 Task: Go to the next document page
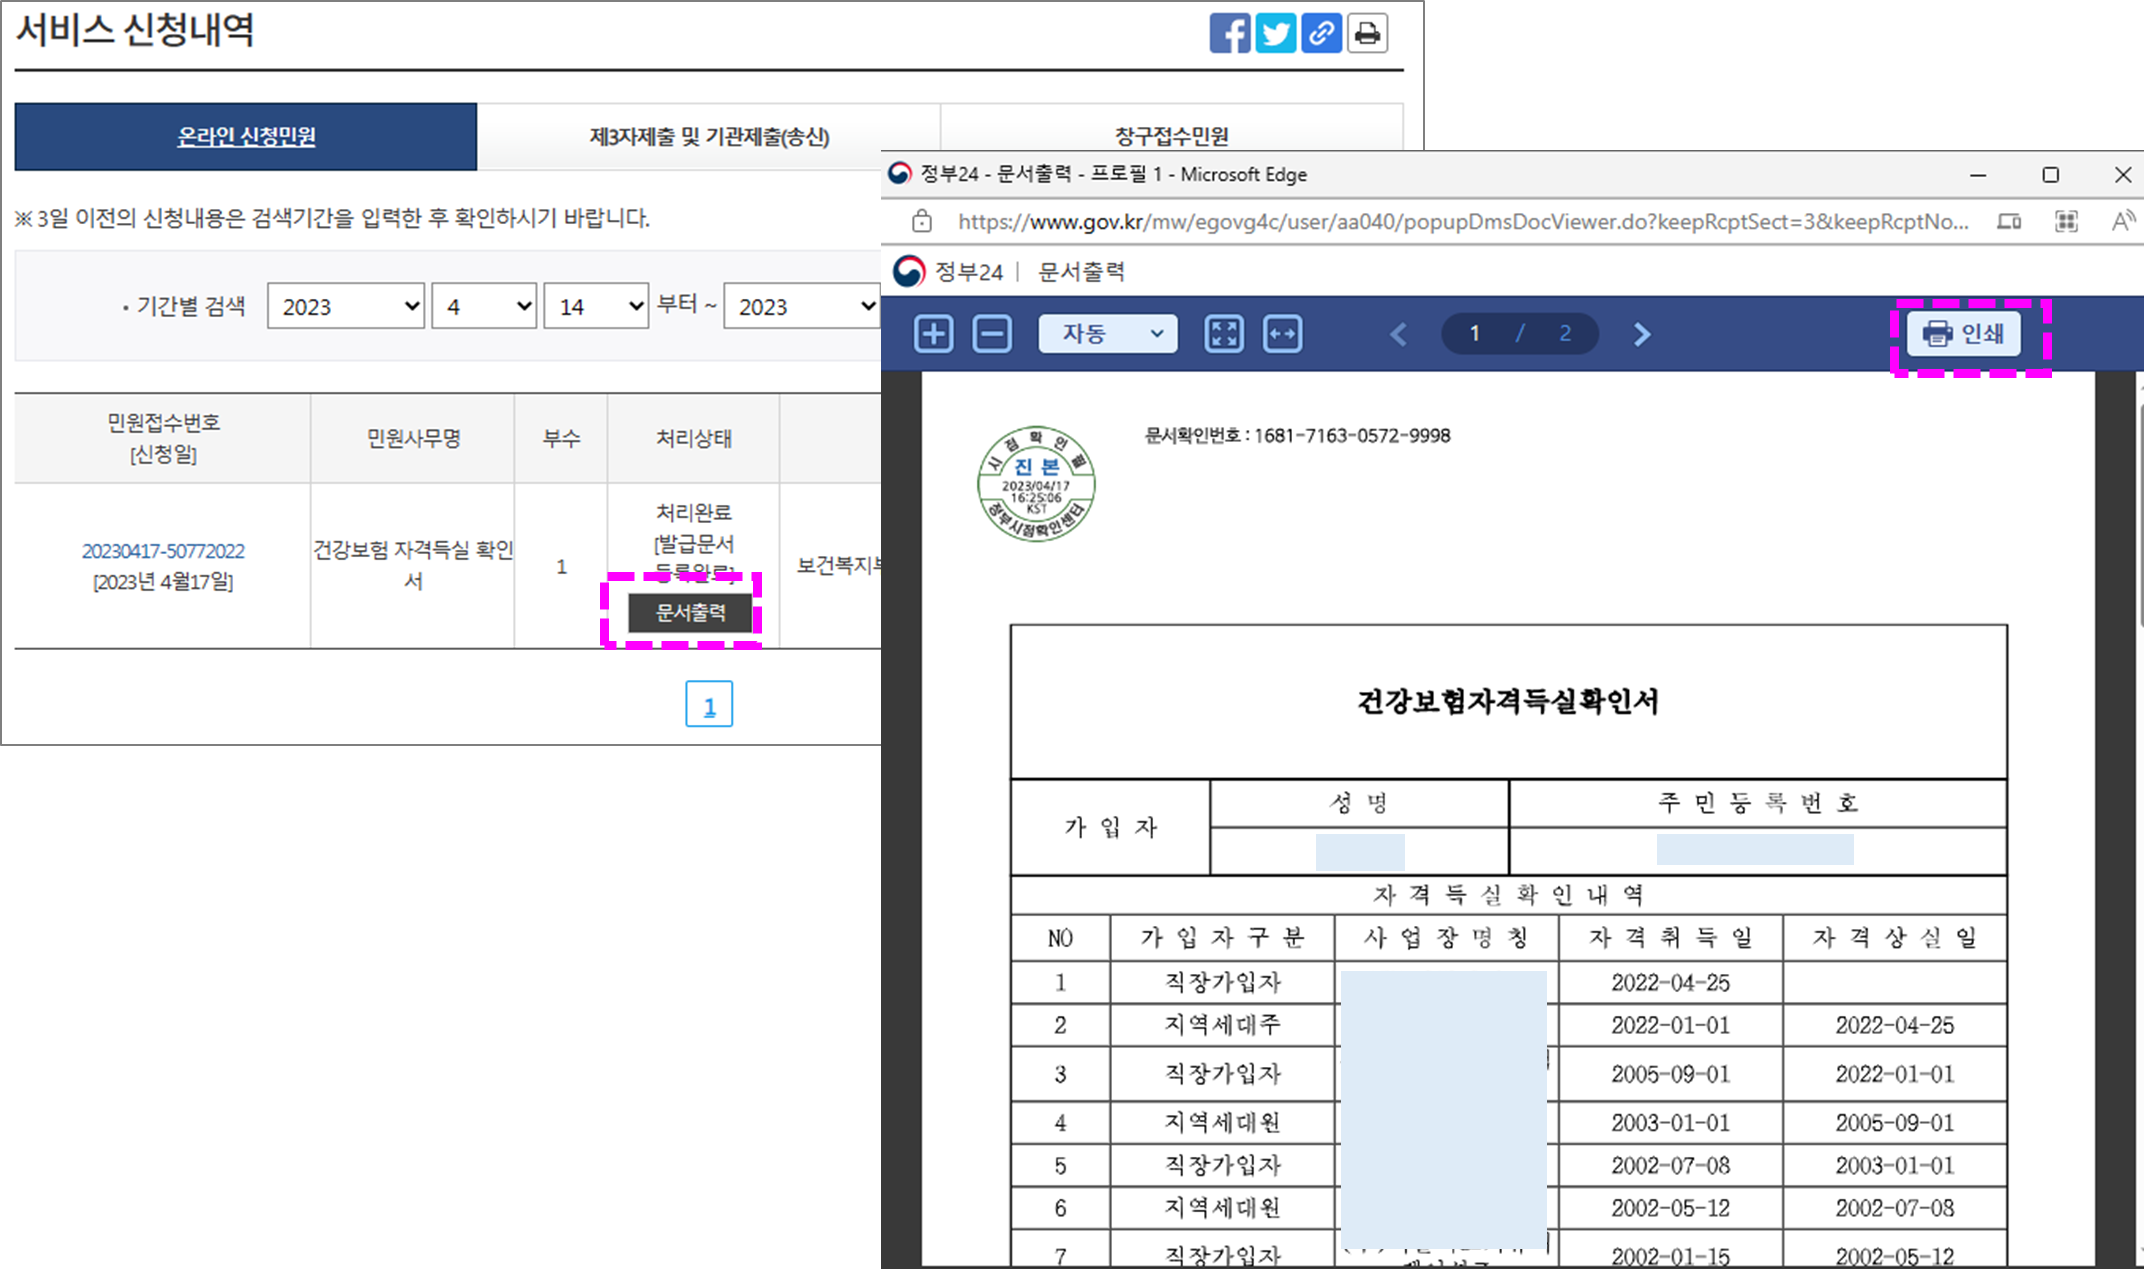coord(1641,334)
